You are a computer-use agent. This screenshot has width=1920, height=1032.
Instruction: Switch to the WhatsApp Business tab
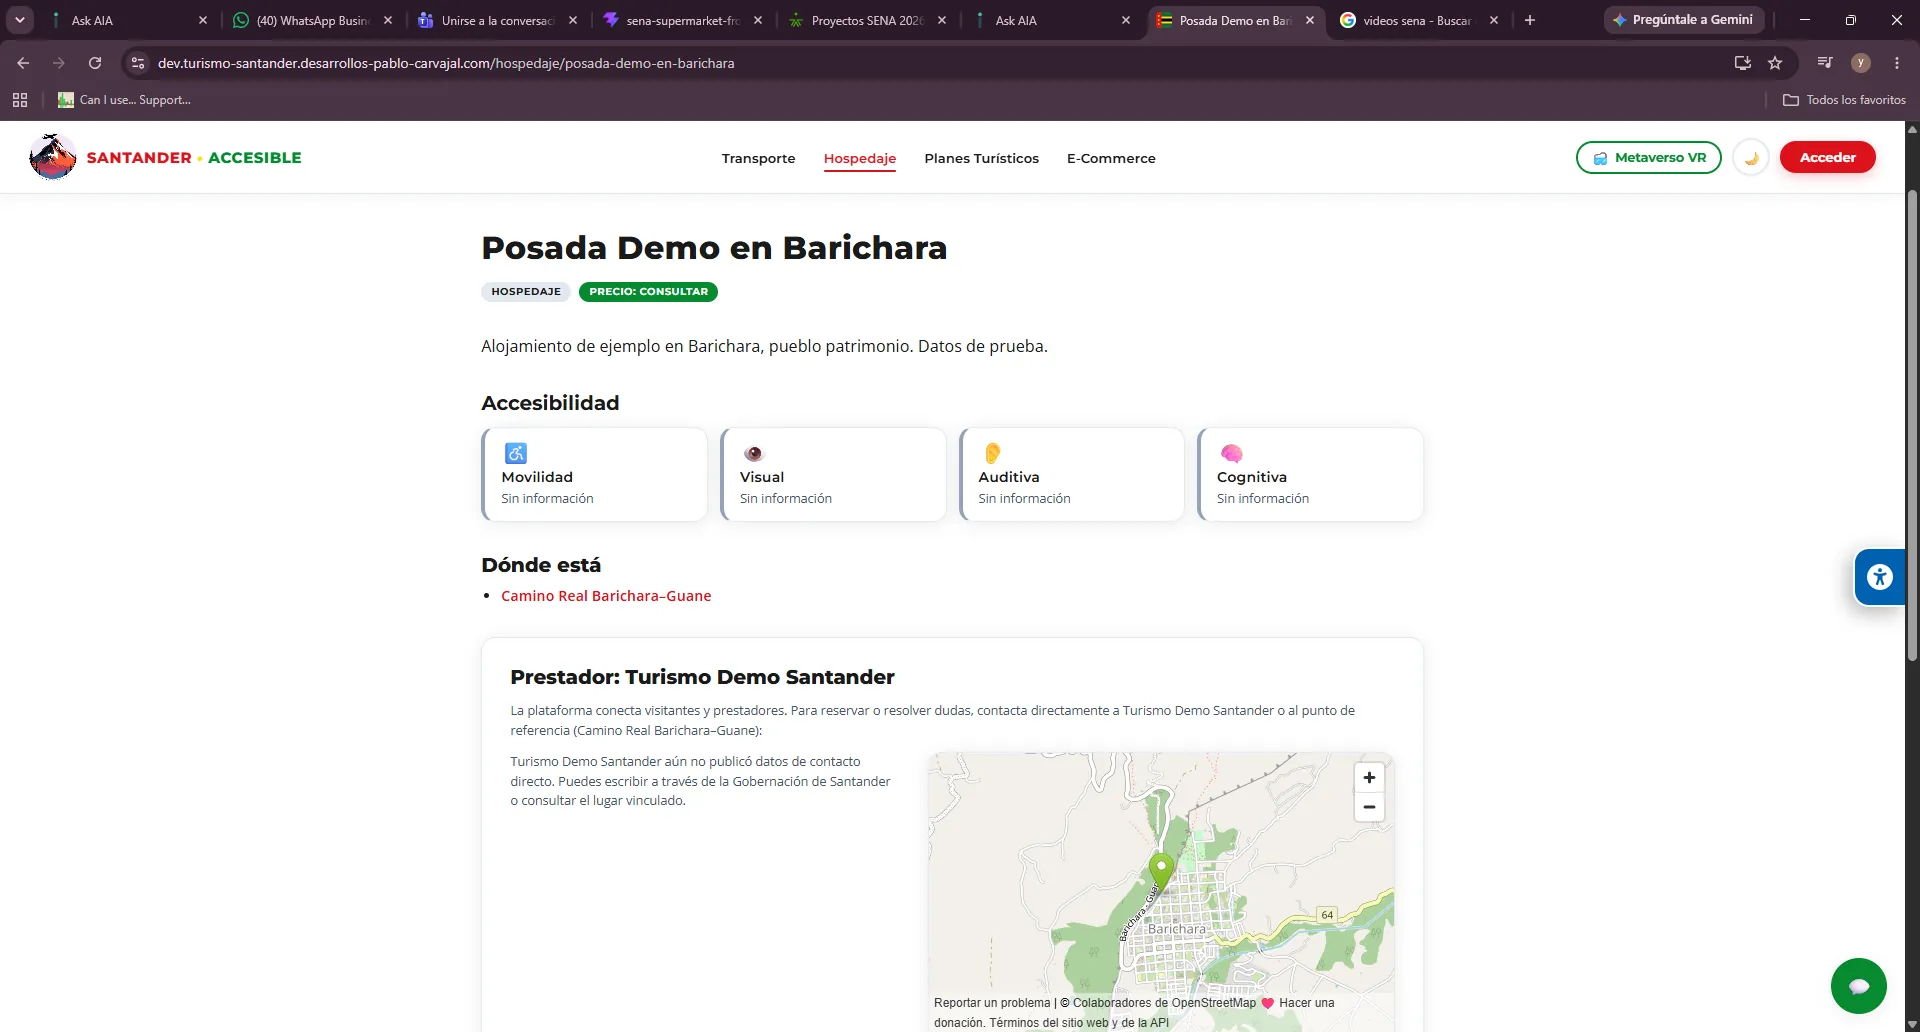(312, 20)
